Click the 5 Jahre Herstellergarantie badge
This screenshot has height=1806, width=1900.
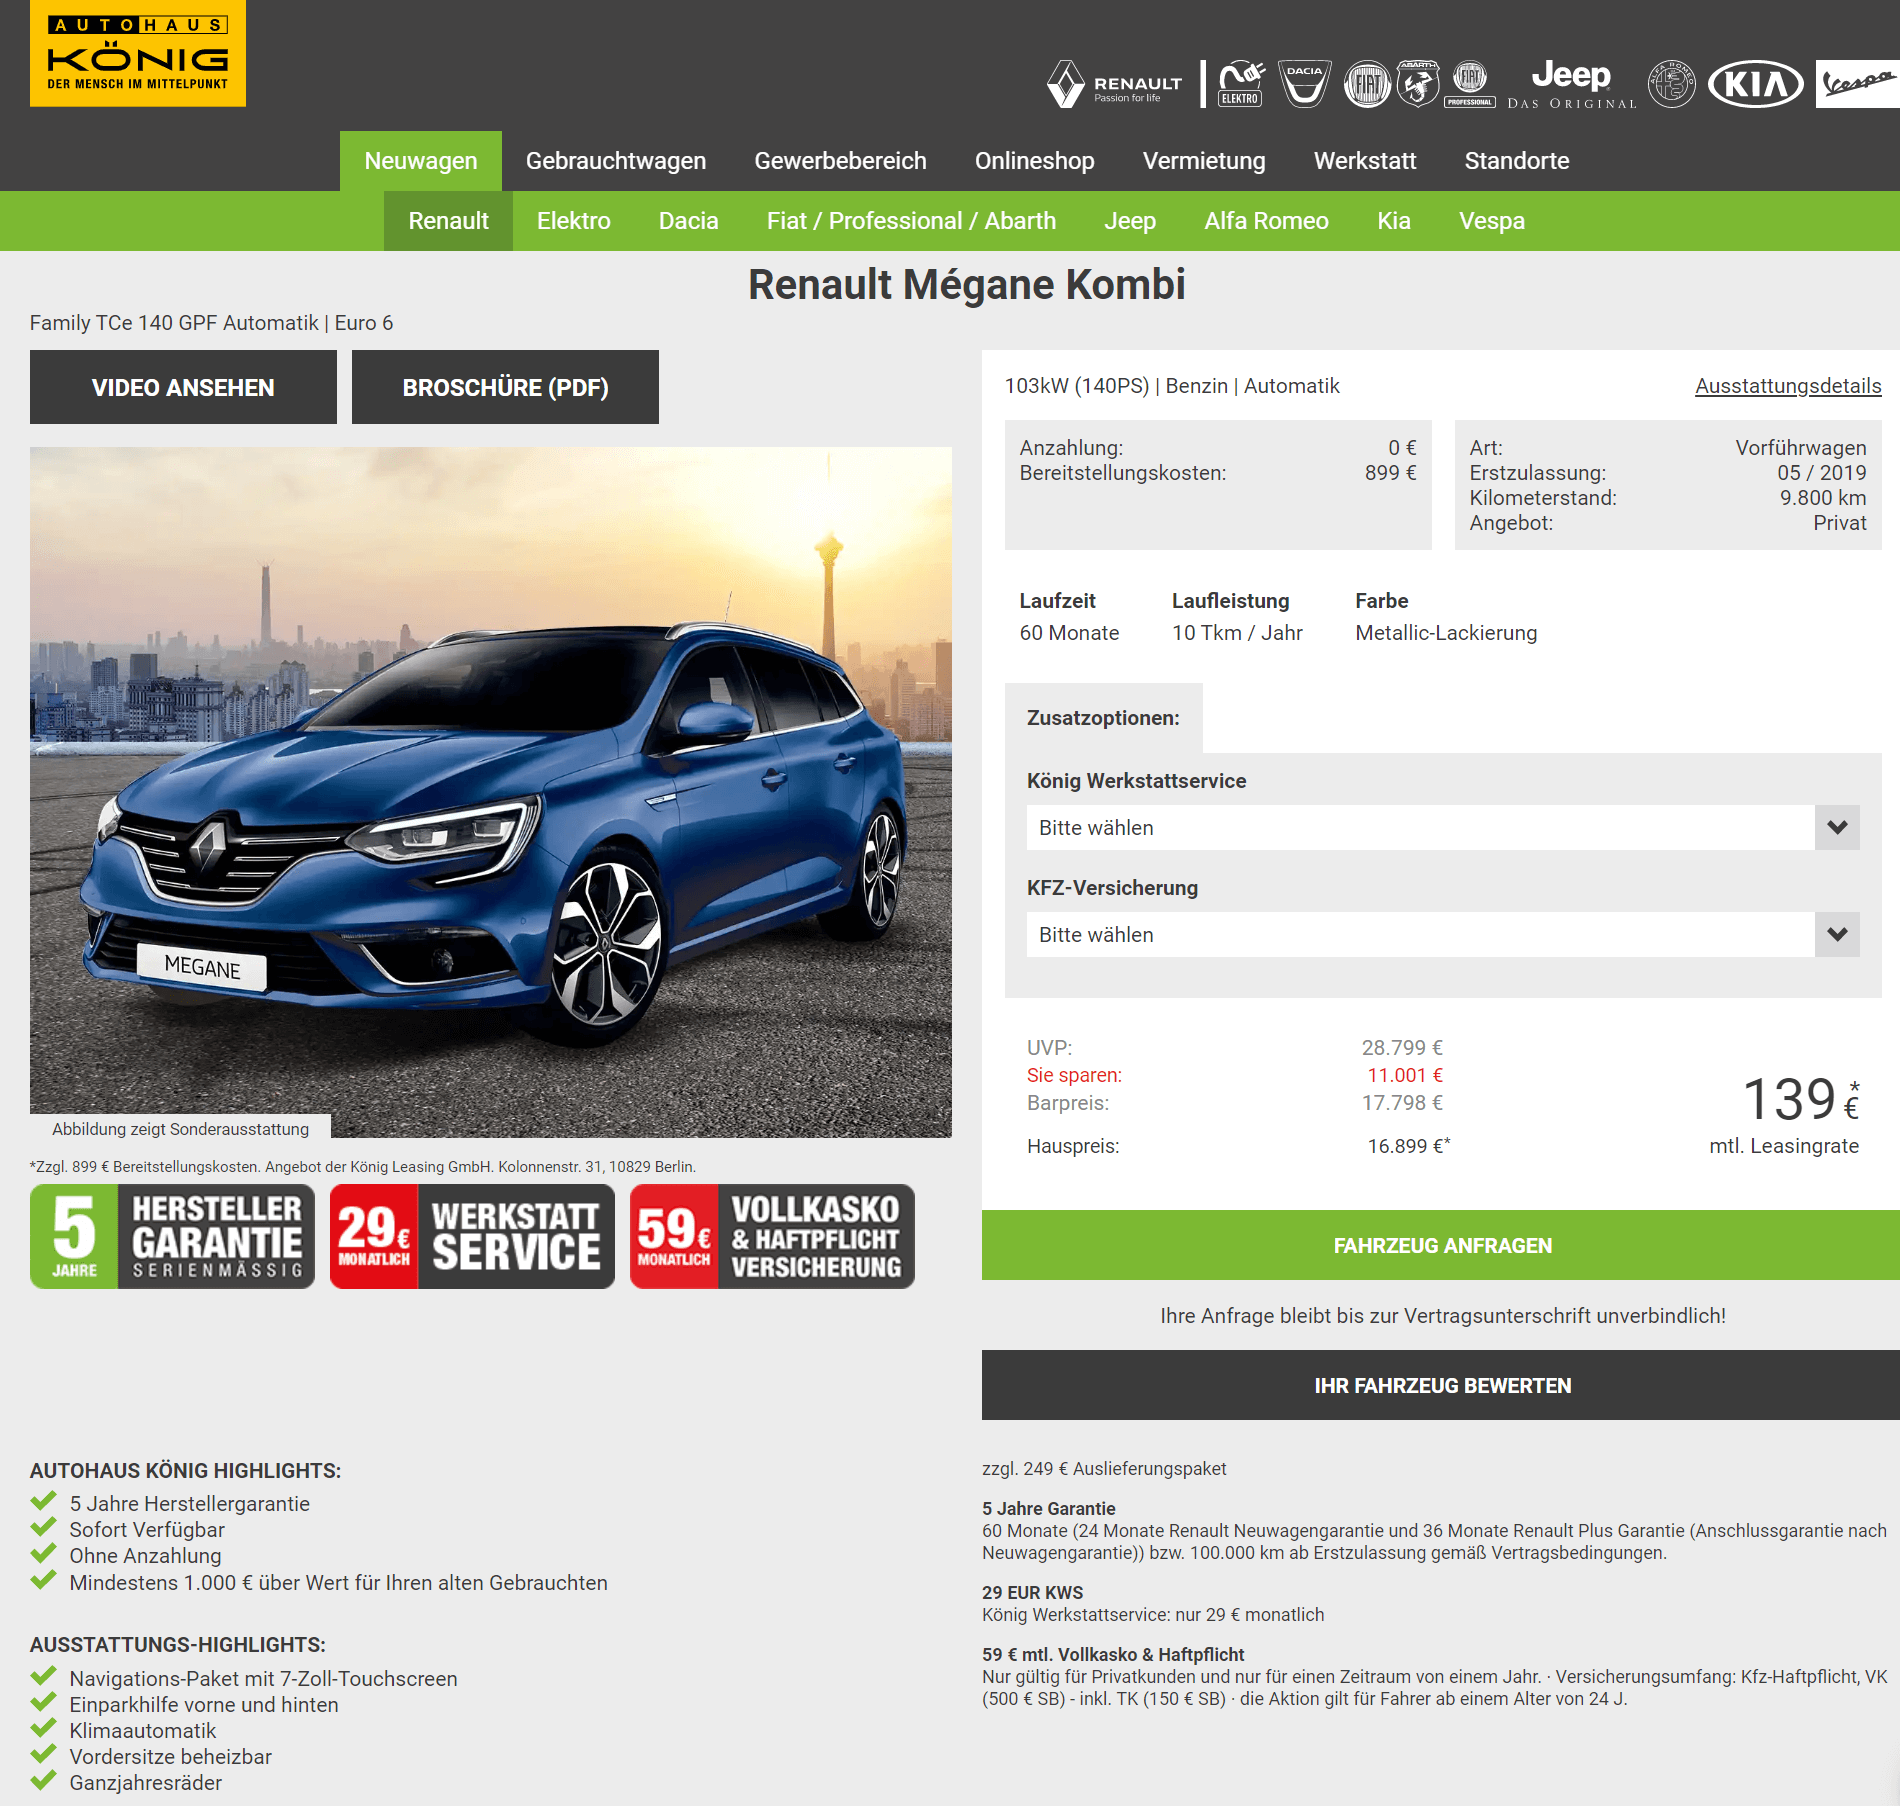[x=172, y=1236]
